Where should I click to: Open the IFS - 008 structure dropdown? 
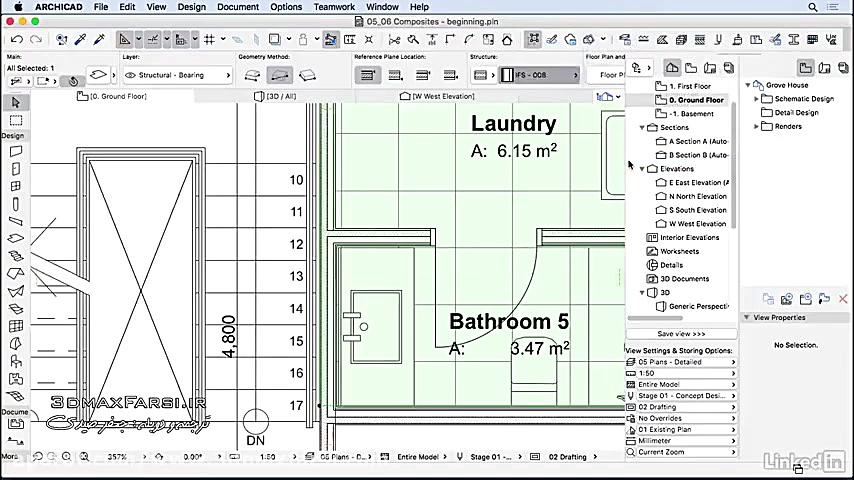540,75
